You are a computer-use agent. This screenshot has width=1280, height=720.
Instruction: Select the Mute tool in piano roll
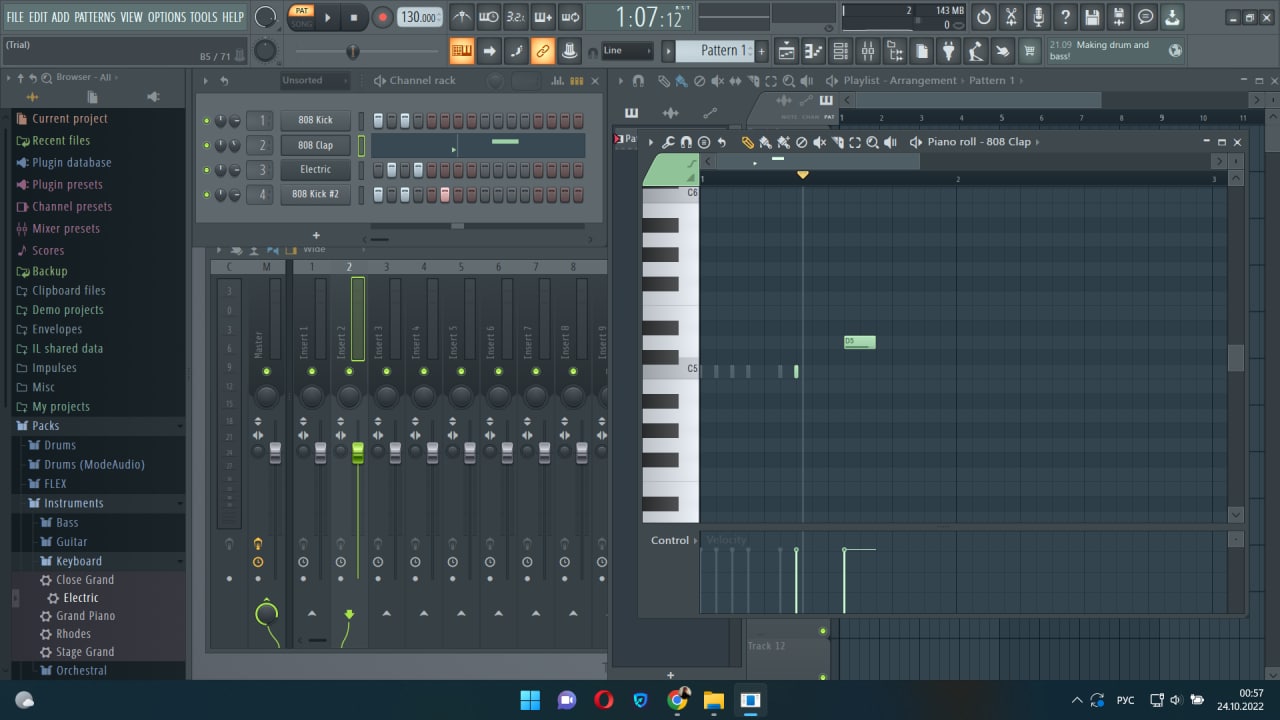coord(819,143)
